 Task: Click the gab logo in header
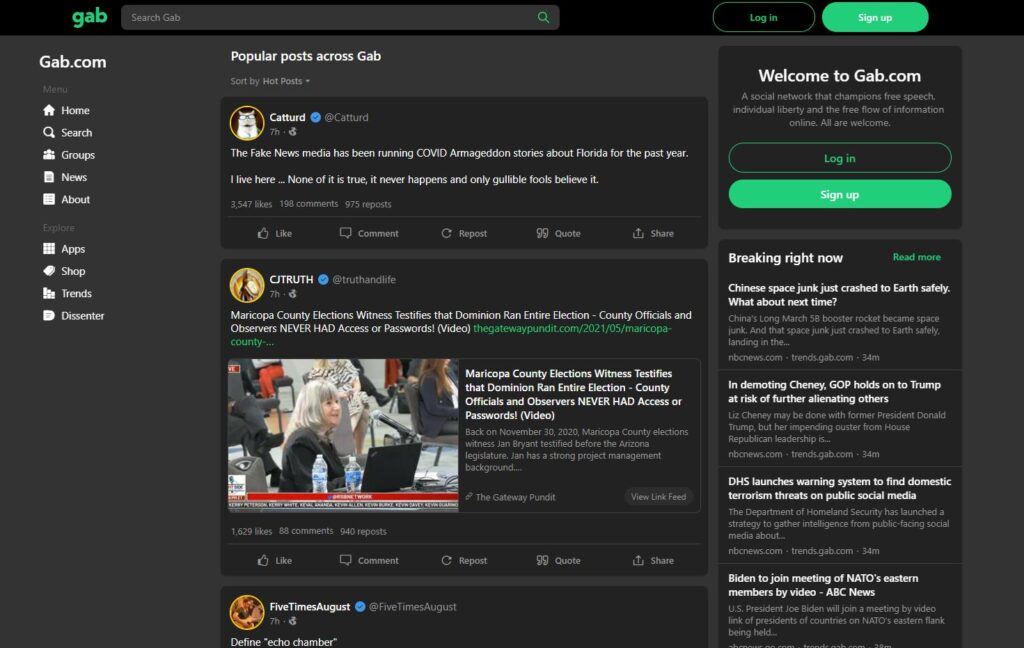89,17
